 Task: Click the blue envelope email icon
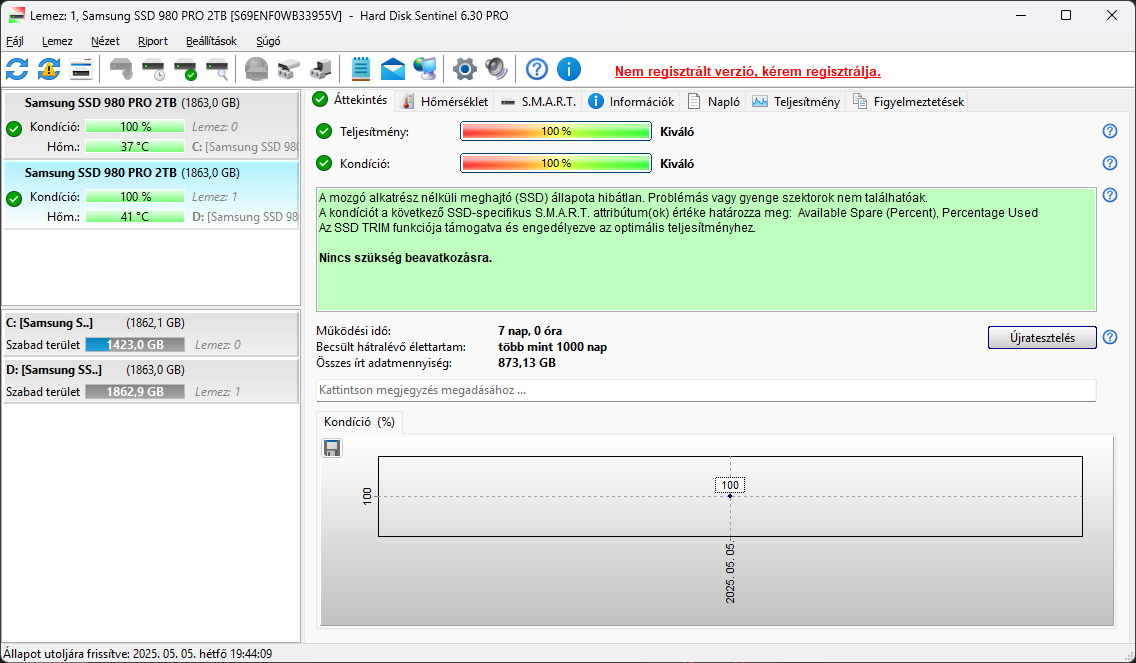click(x=393, y=69)
